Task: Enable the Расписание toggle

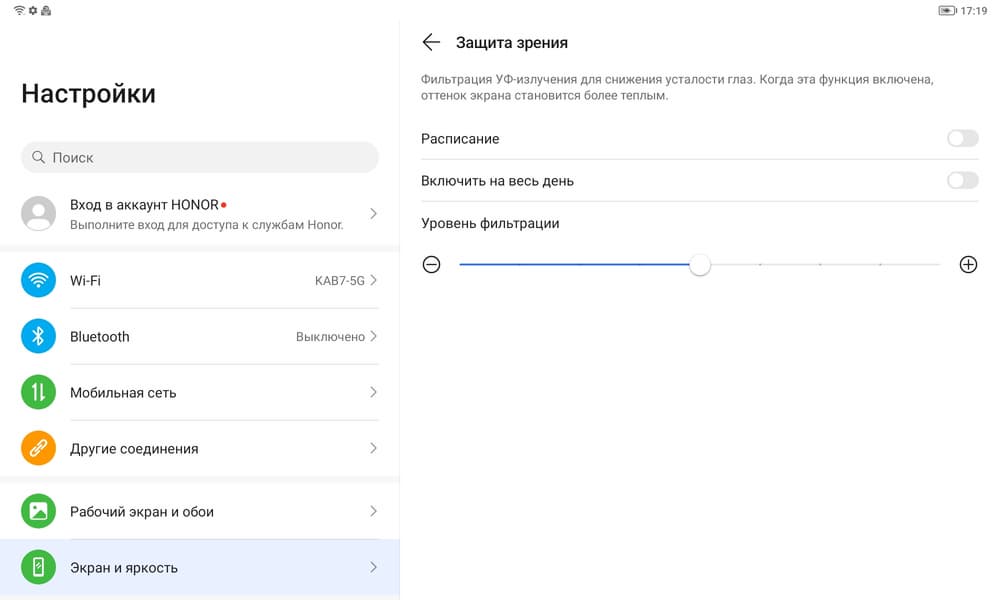Action: coord(962,139)
